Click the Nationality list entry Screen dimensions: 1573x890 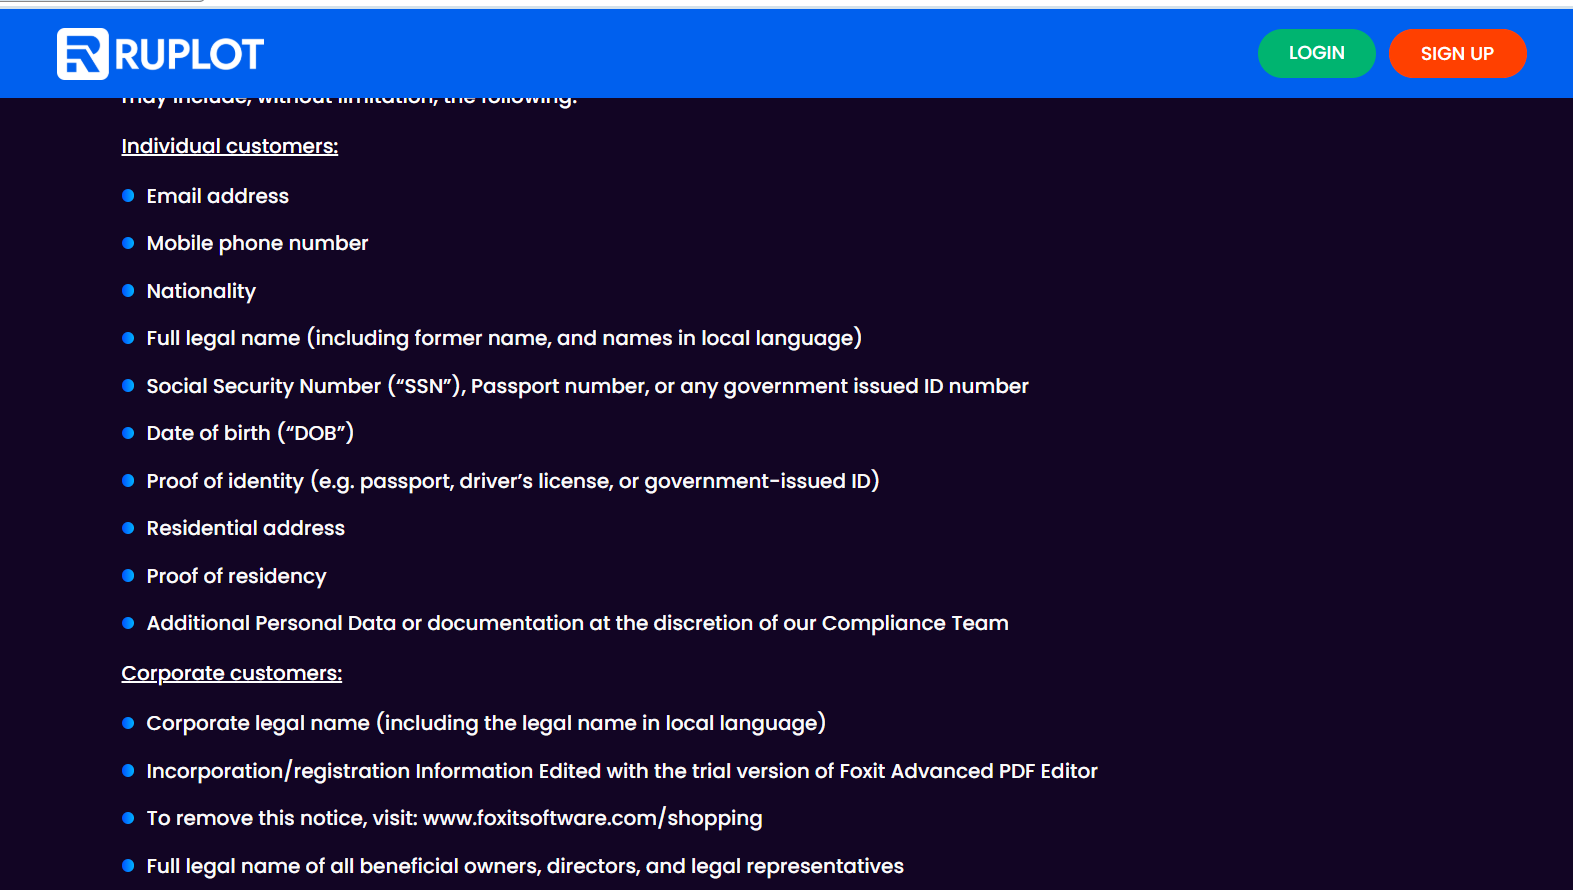201,291
